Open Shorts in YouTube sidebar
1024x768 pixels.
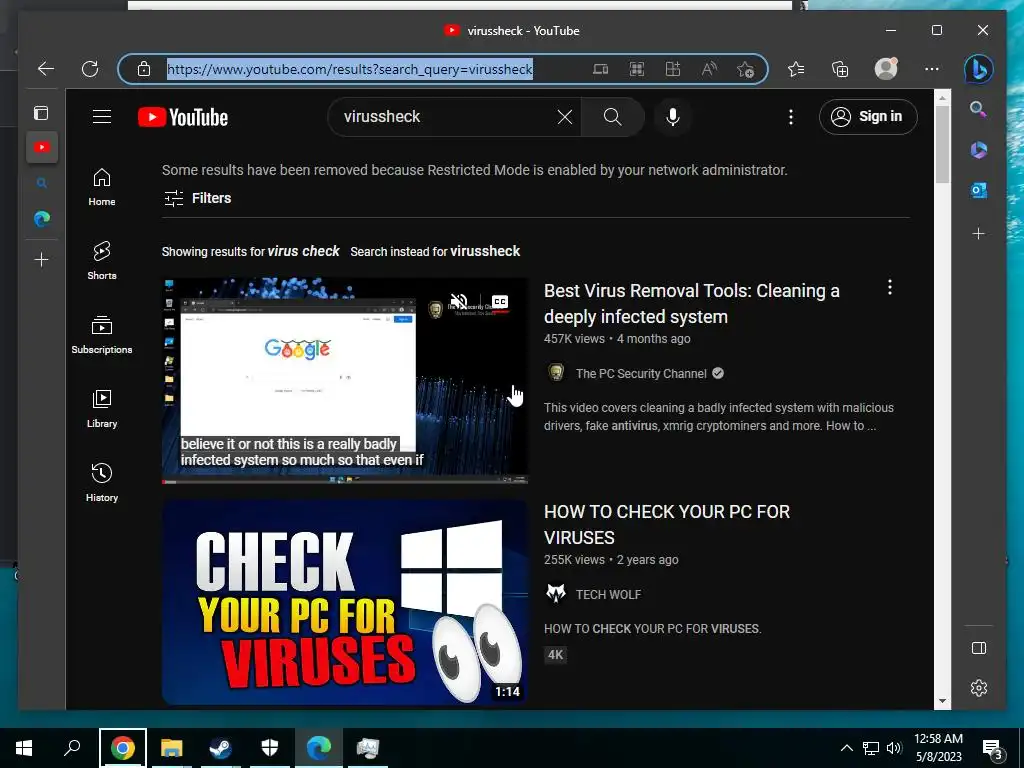pyautogui.click(x=102, y=261)
